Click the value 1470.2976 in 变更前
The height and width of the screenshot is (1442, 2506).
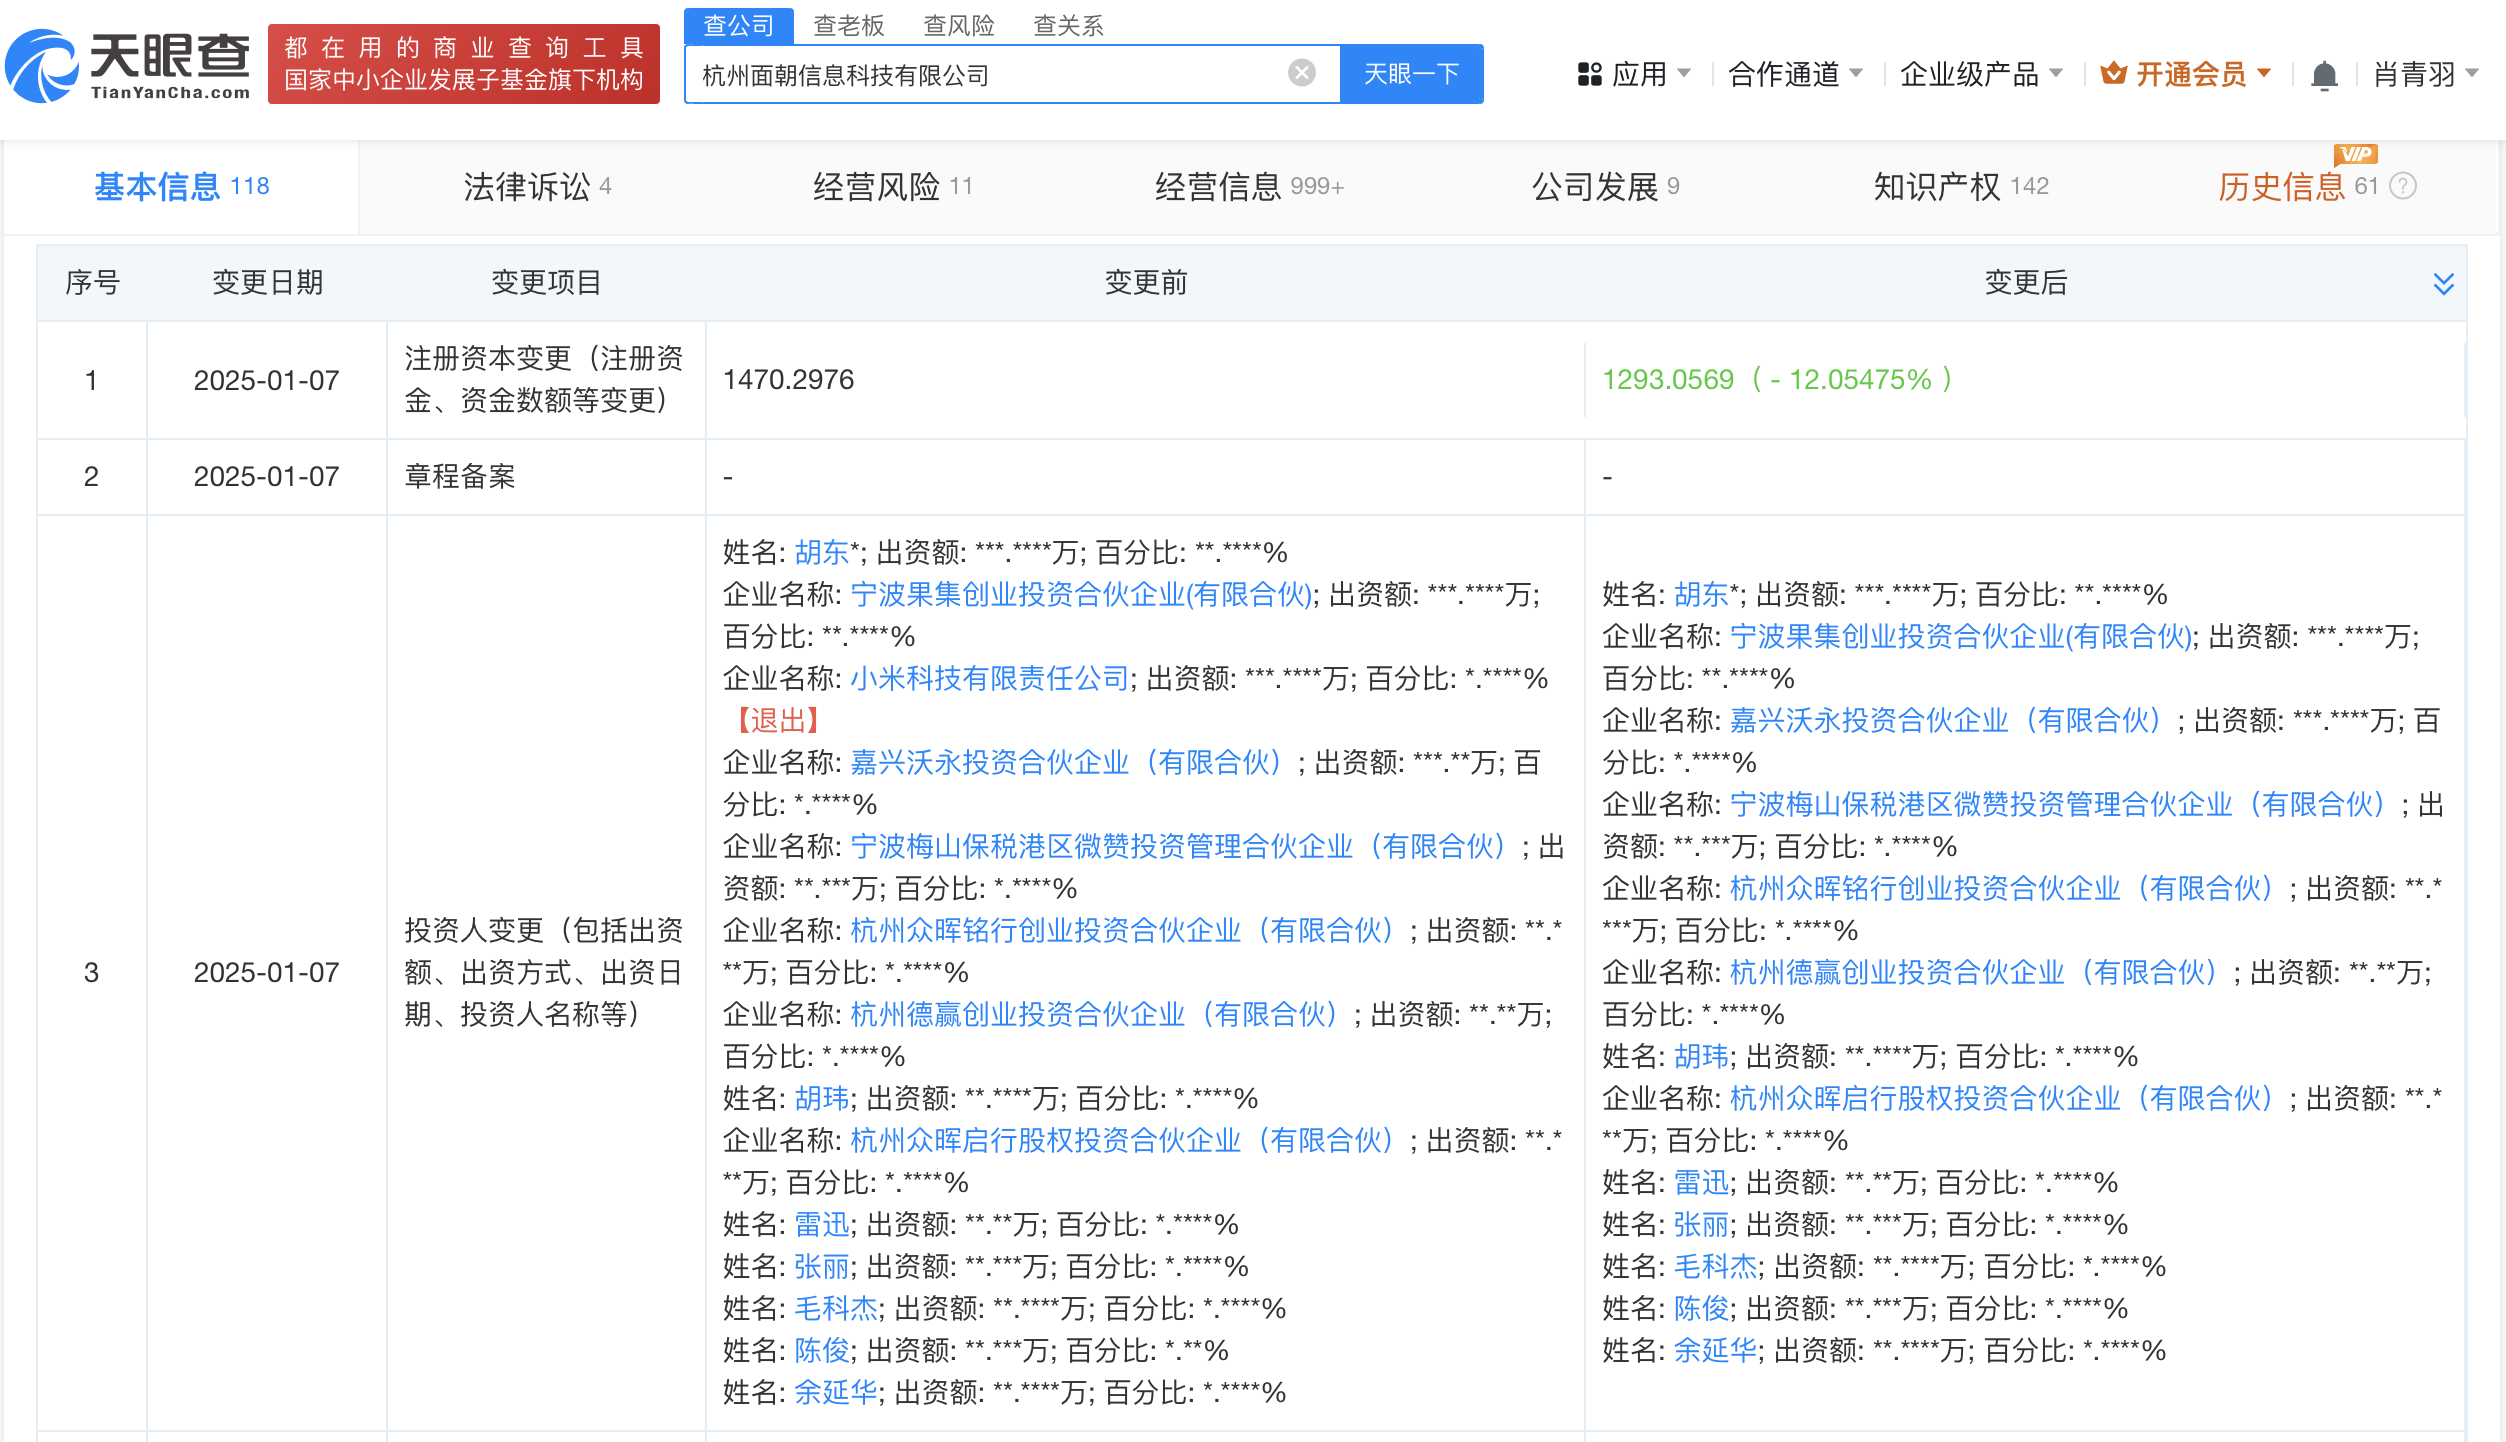coord(788,380)
